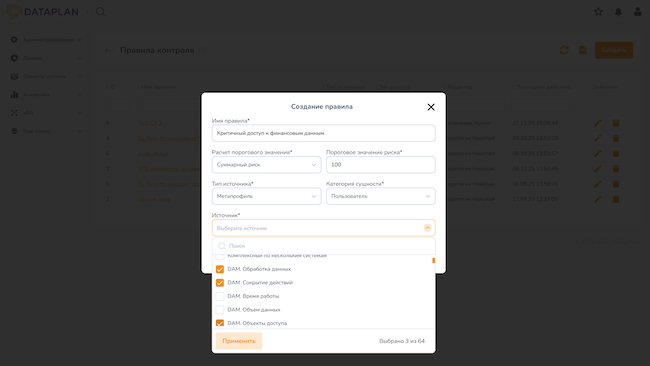Open notifications bell icon

[x=618, y=12]
